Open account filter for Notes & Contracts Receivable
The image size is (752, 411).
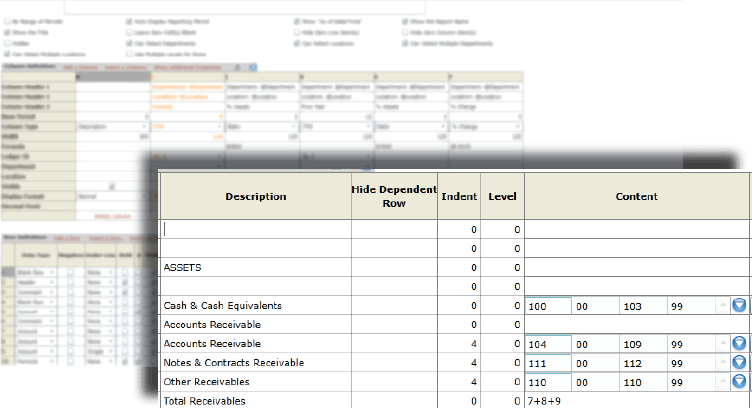(x=739, y=363)
